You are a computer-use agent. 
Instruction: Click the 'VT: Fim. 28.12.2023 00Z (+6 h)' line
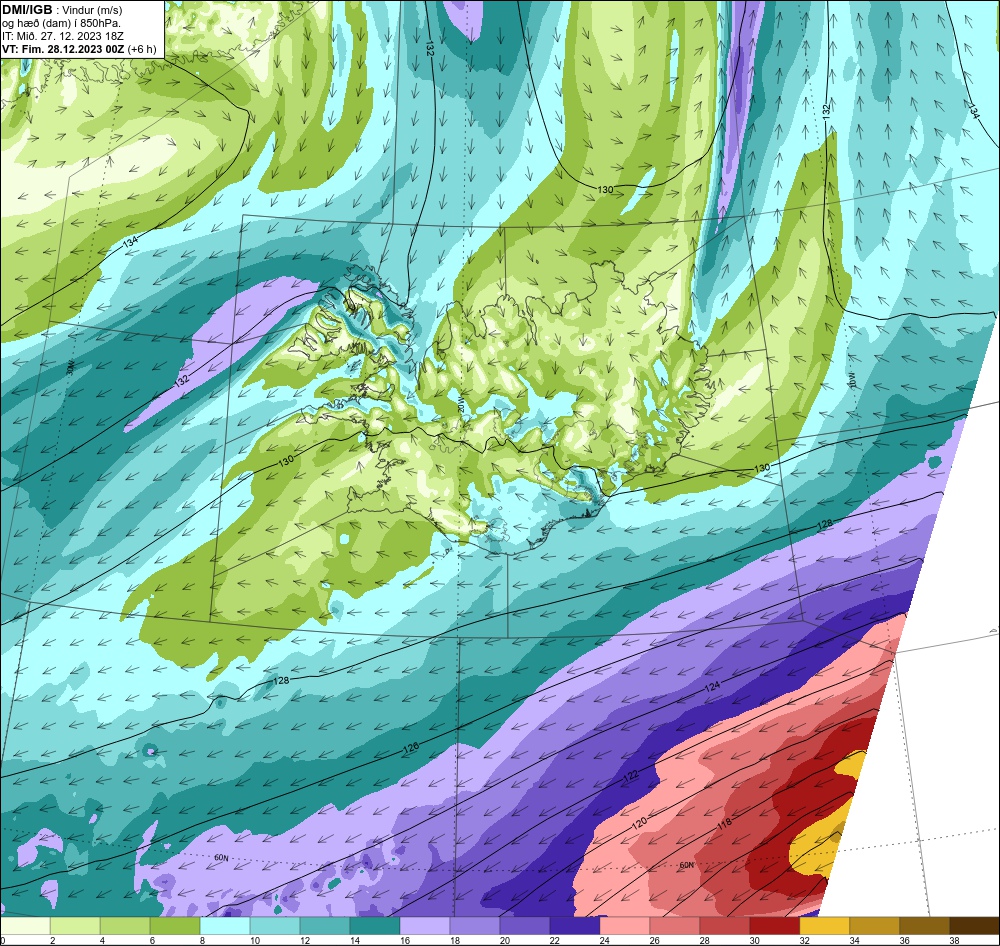click(x=78, y=49)
